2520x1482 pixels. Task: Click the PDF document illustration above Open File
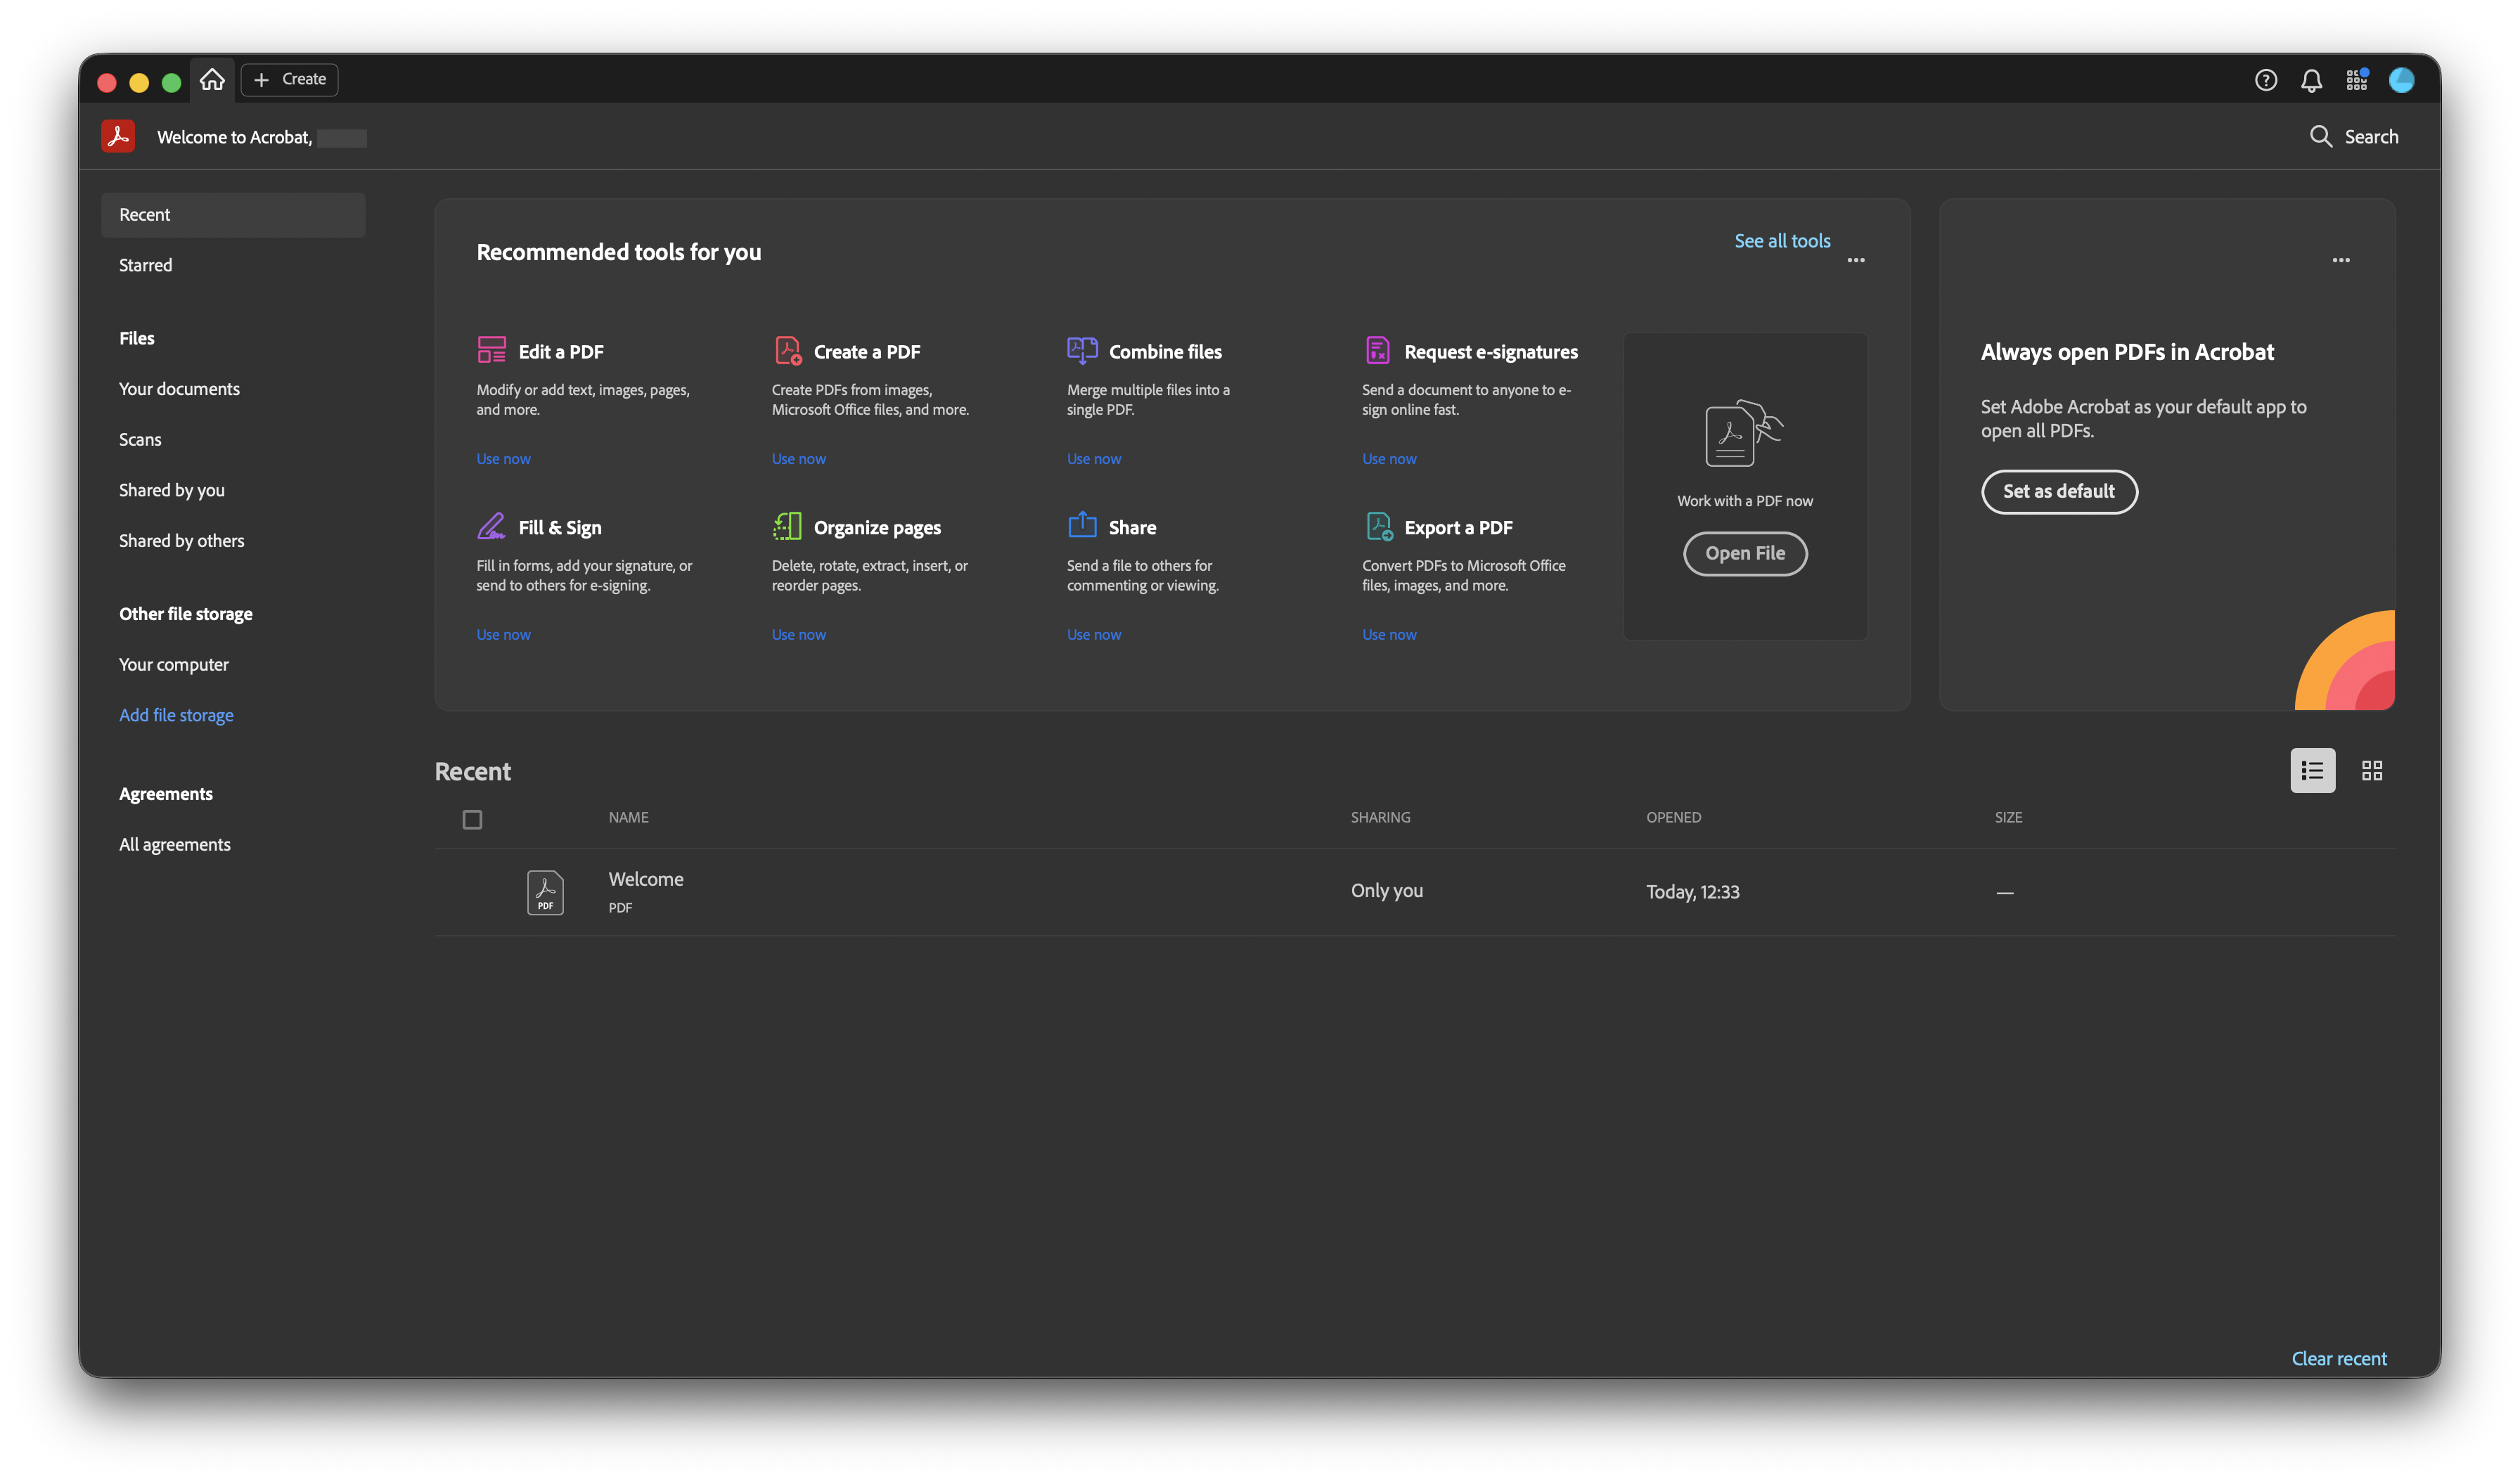[x=1744, y=433]
